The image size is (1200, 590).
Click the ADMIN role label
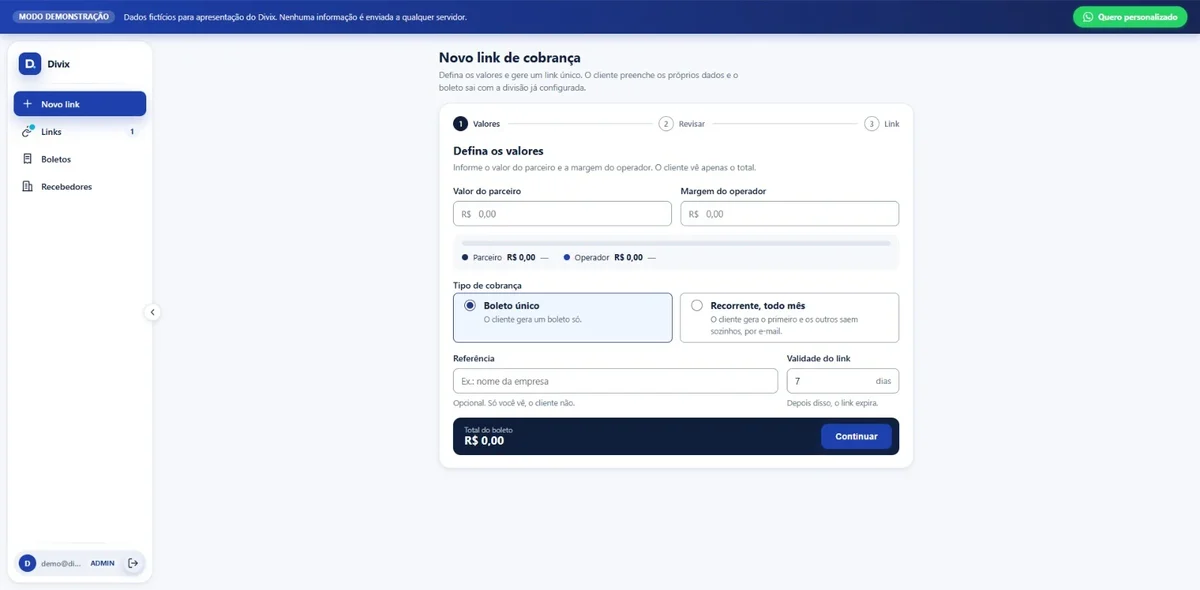point(103,563)
